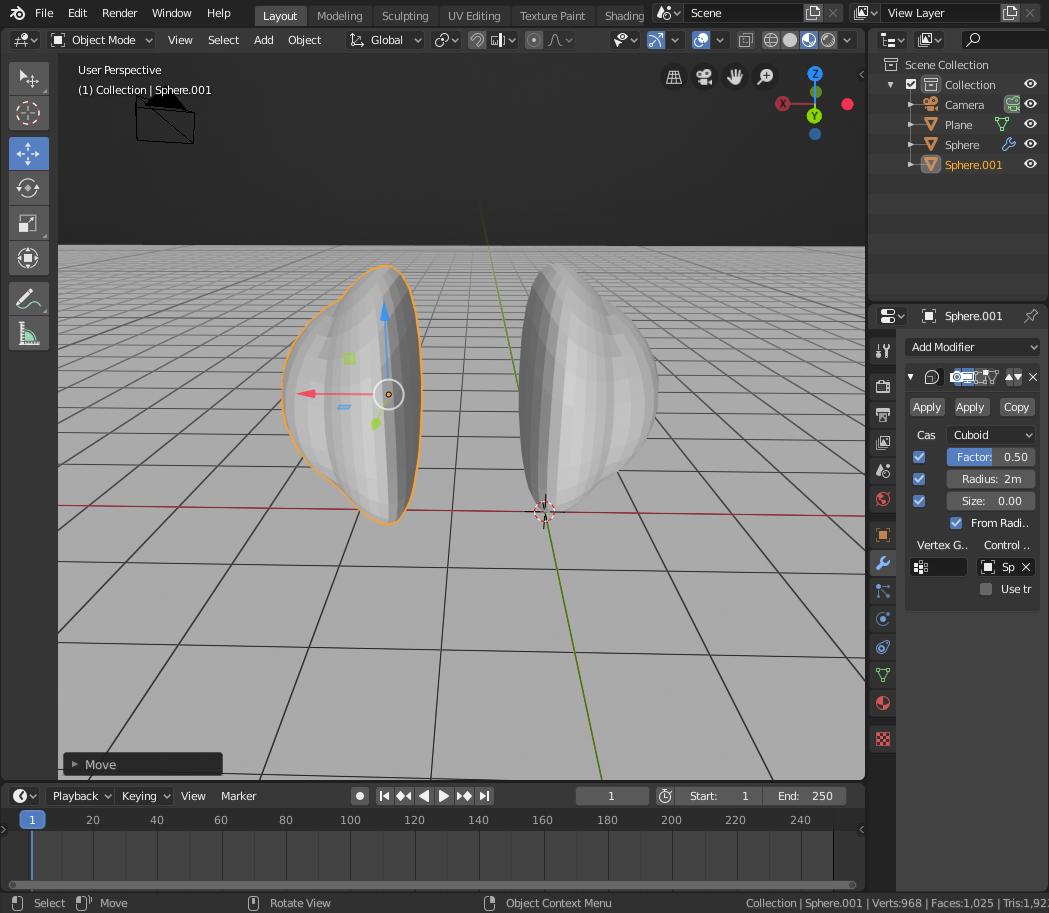Open the Object Constraints properties tab
Screen dimensions: 1049x913
tap(883, 647)
